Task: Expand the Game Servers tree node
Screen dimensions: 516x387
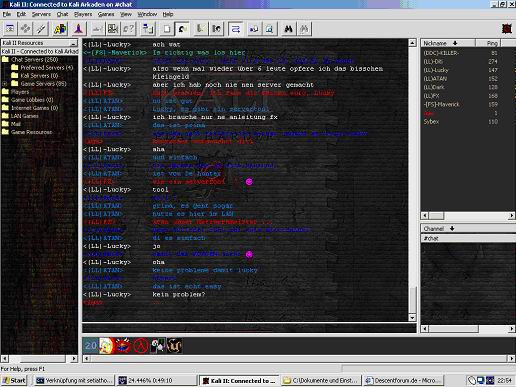Action: [x=5, y=84]
